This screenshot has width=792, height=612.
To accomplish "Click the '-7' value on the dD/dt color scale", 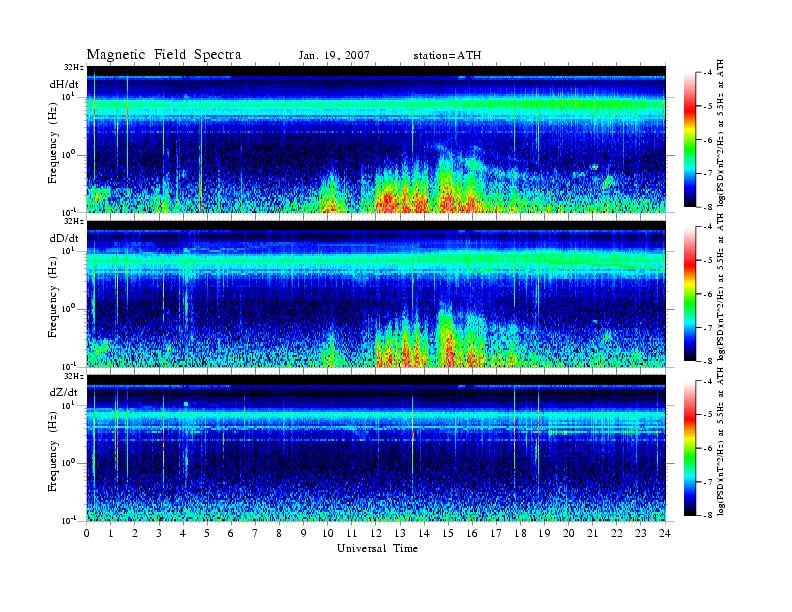I will 708,327.
